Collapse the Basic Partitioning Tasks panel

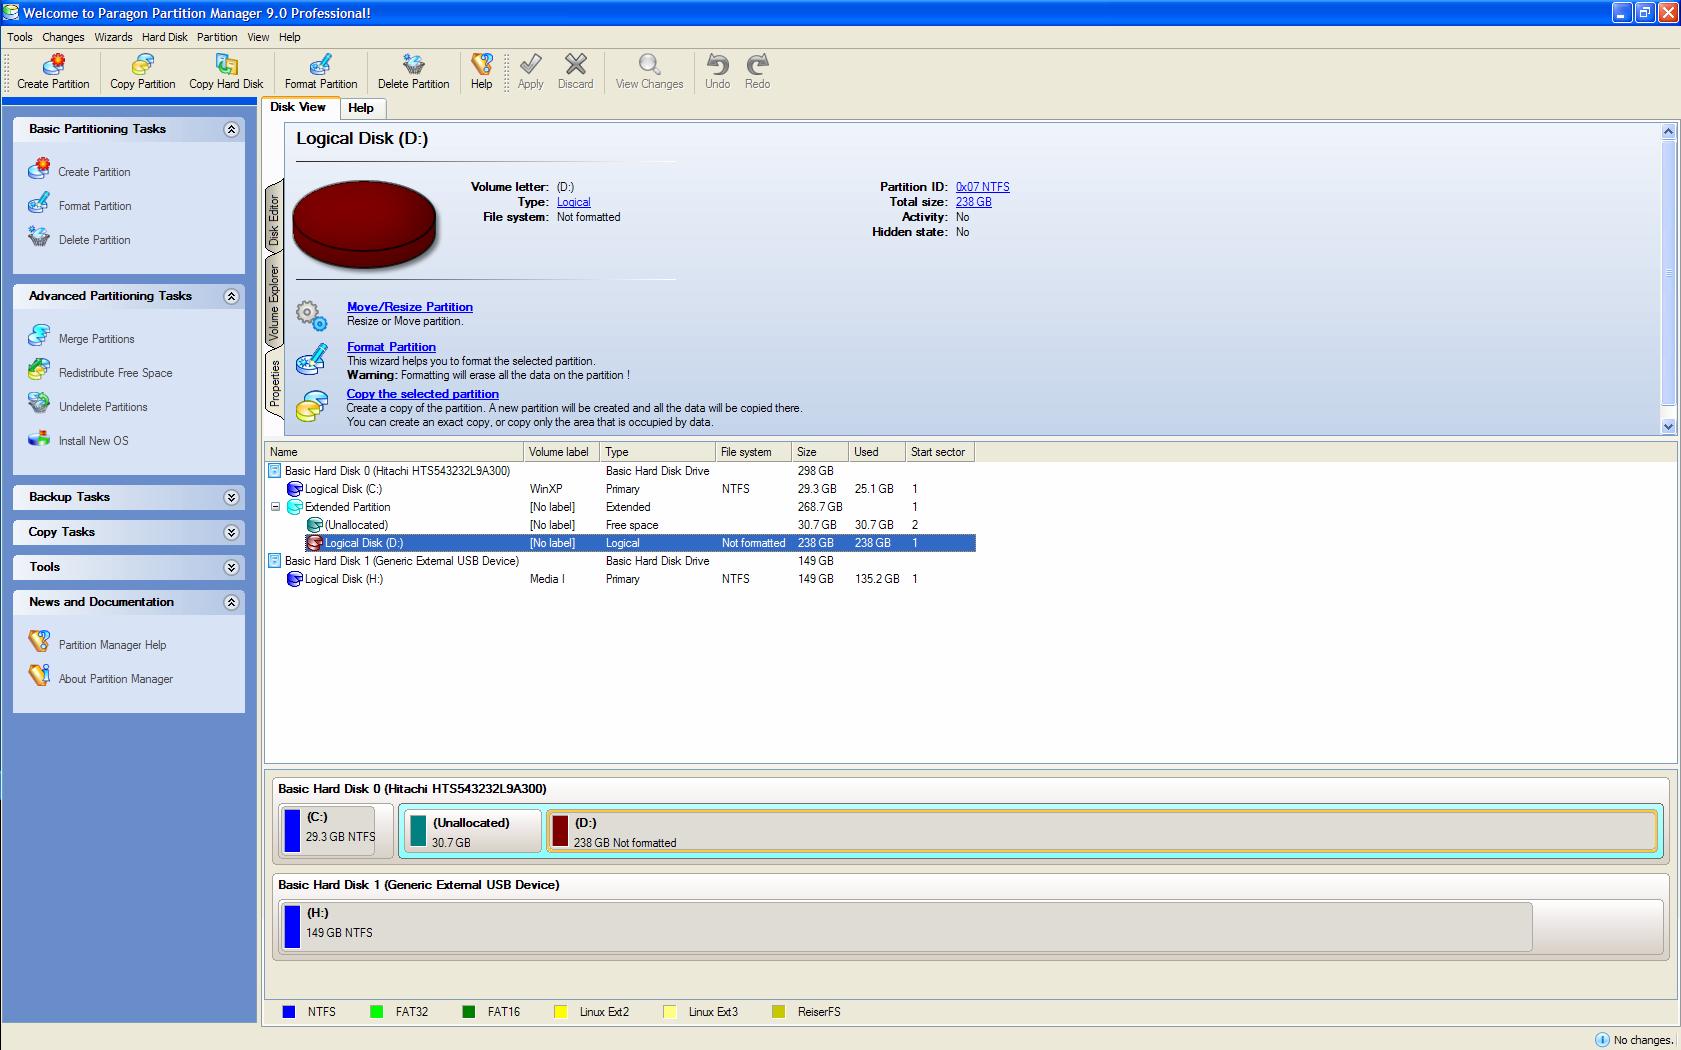pyautogui.click(x=231, y=129)
